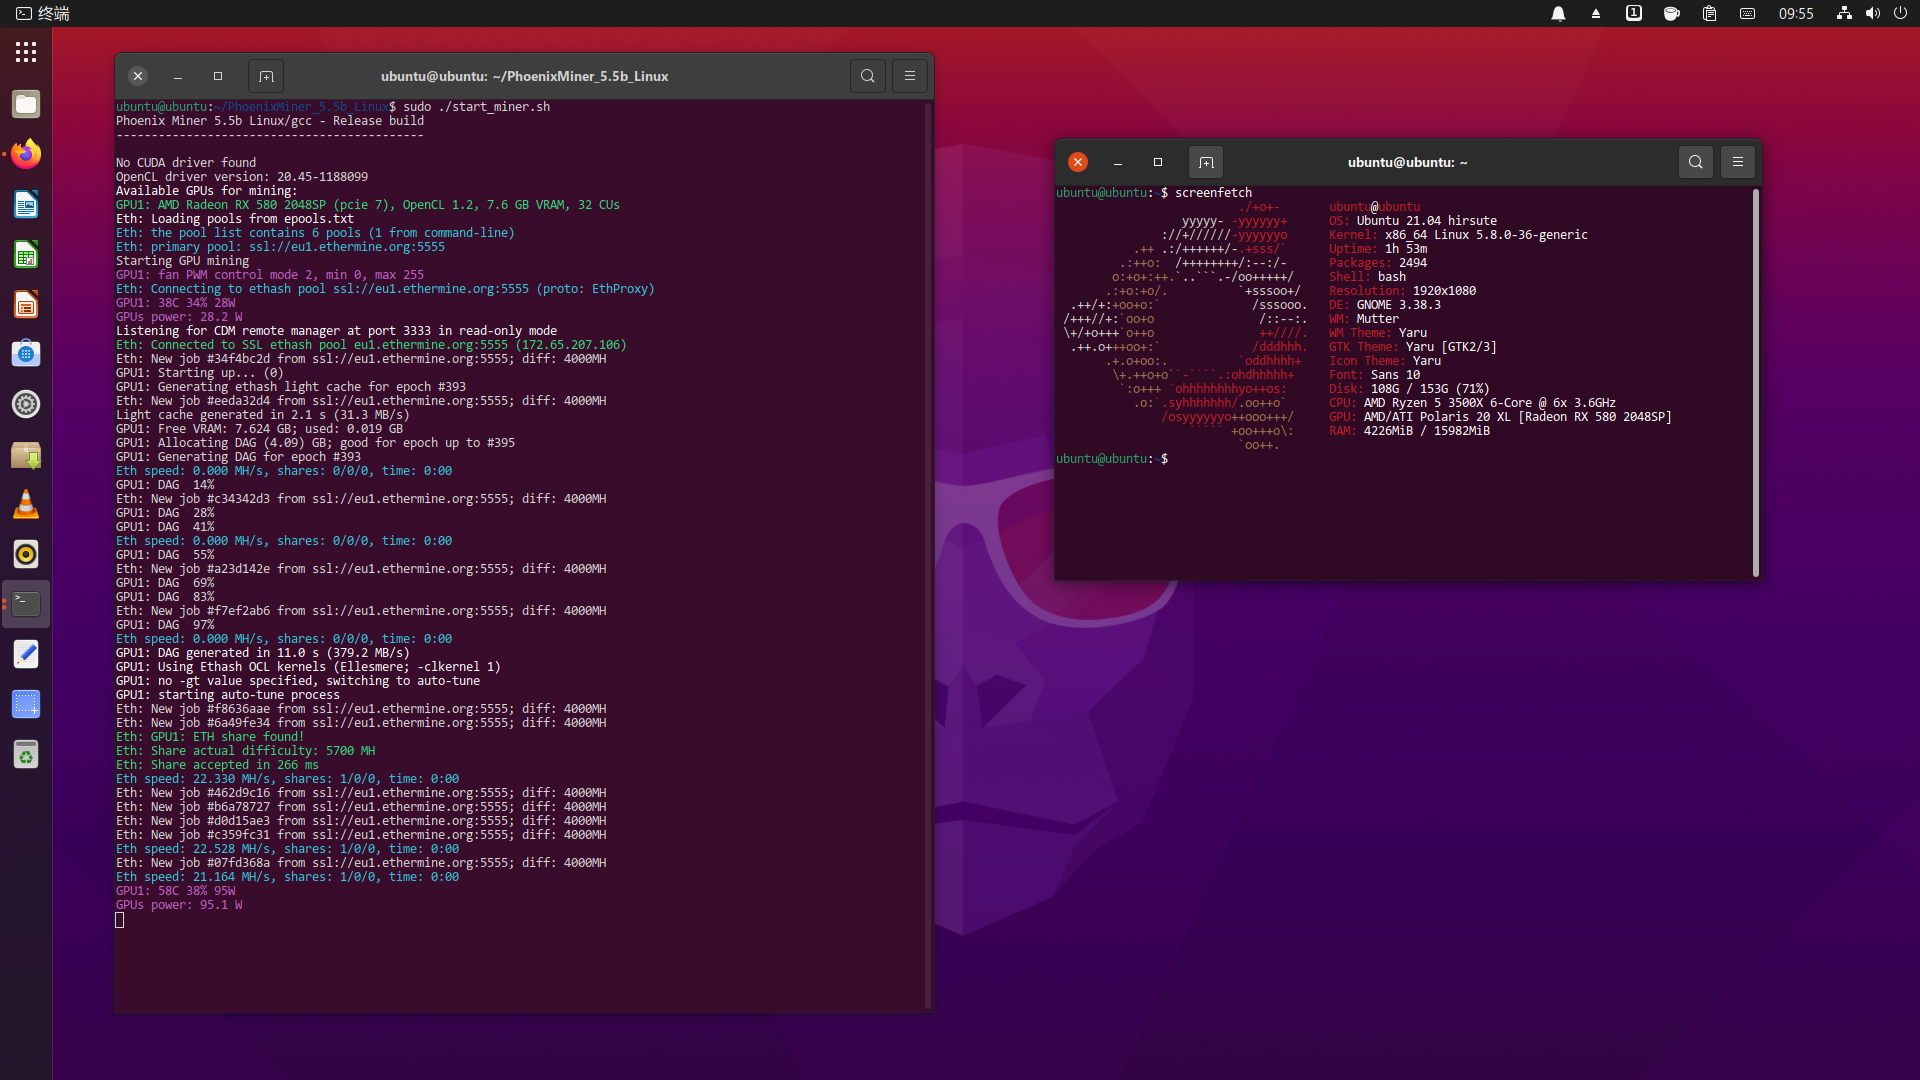Open the Screenshot tool in dock
The width and height of the screenshot is (1920, 1080).
click(x=26, y=704)
